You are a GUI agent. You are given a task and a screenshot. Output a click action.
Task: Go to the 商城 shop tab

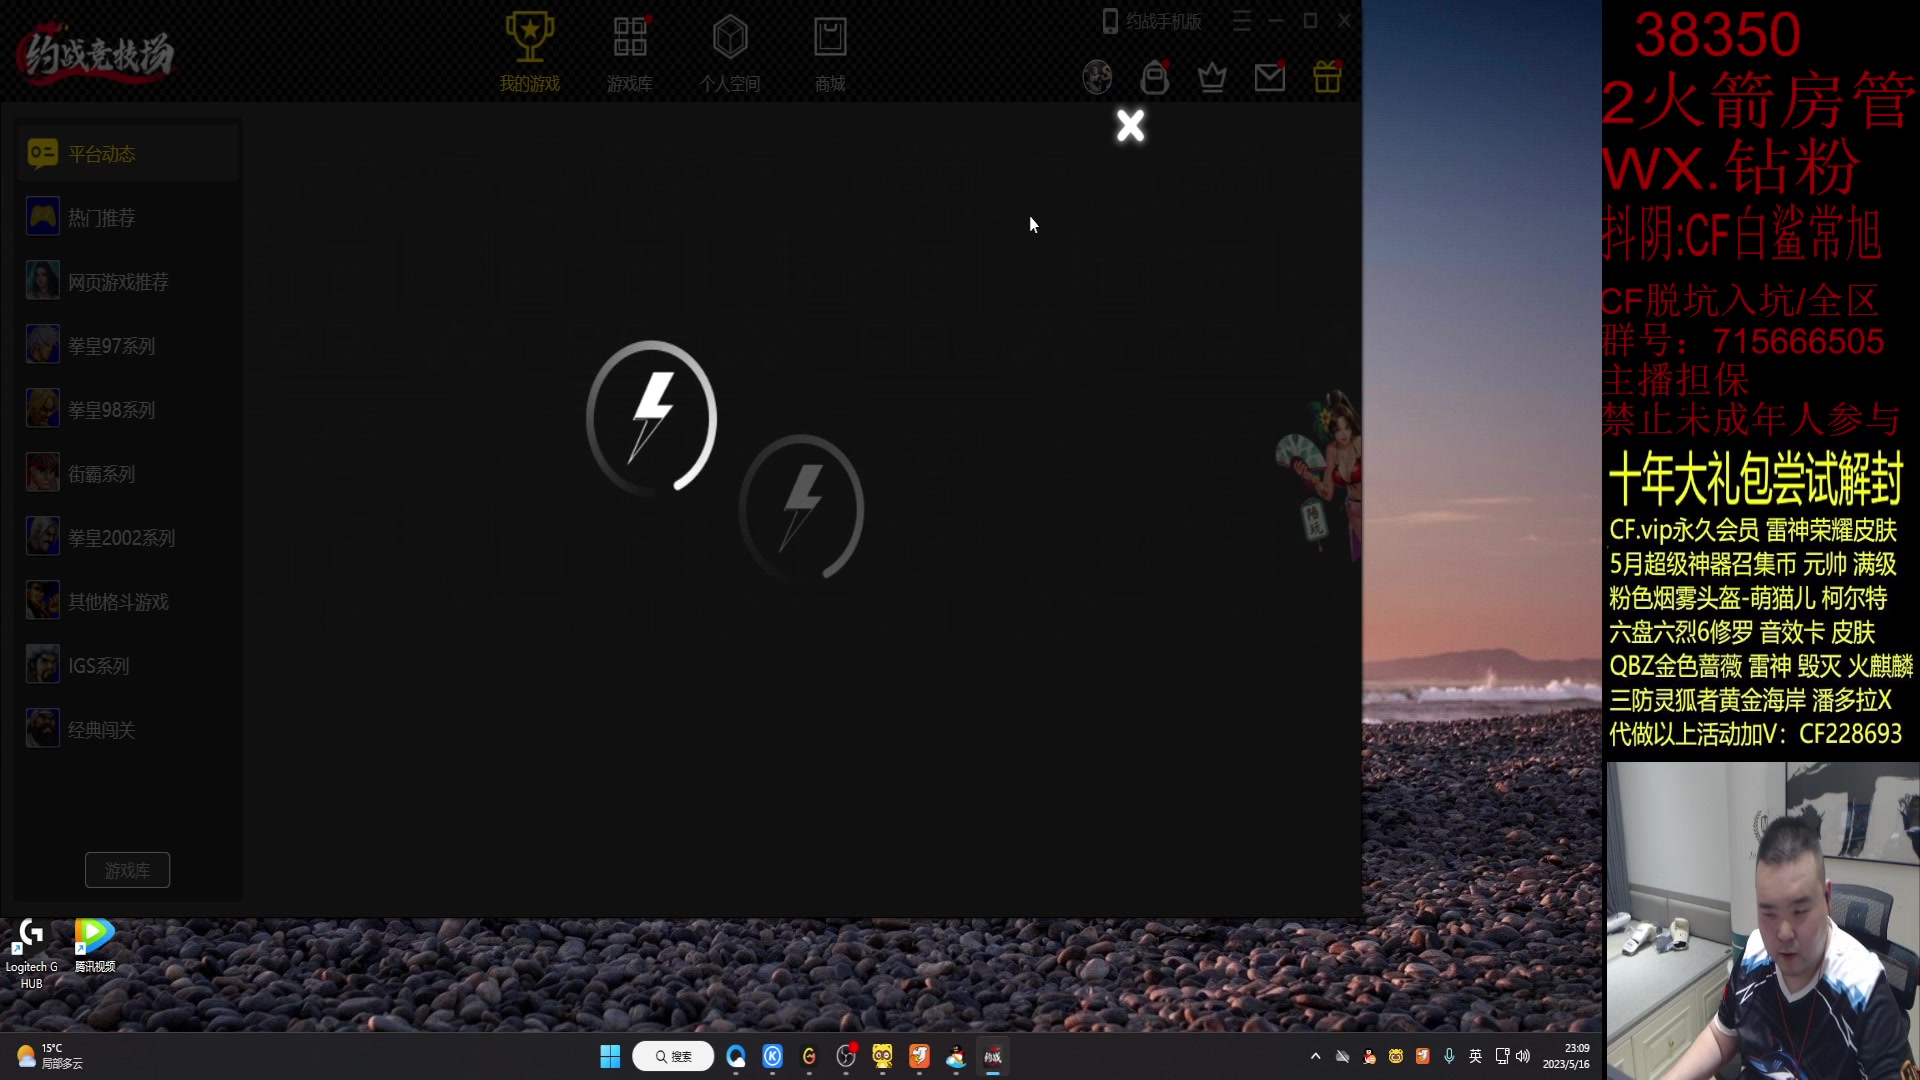click(830, 53)
